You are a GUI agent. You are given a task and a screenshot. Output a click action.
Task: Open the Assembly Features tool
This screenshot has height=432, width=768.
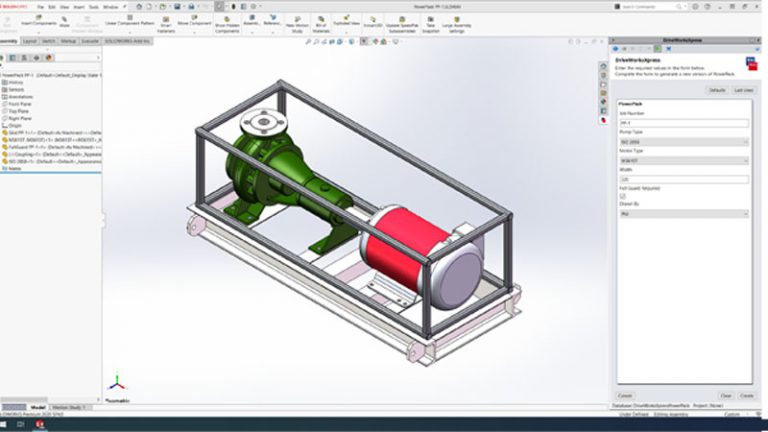click(x=252, y=20)
